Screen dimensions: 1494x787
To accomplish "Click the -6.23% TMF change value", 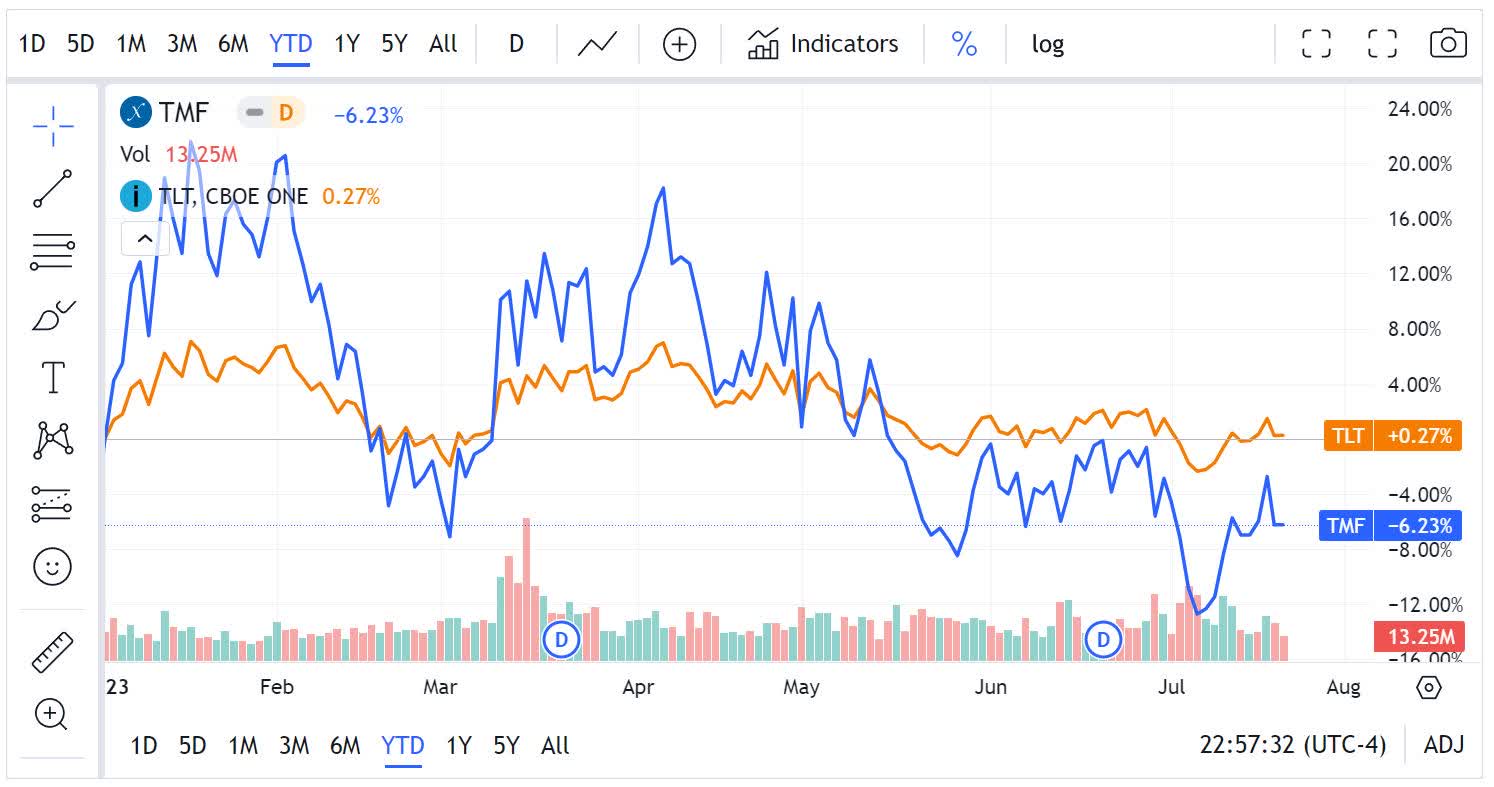I will pyautogui.click(x=368, y=116).
